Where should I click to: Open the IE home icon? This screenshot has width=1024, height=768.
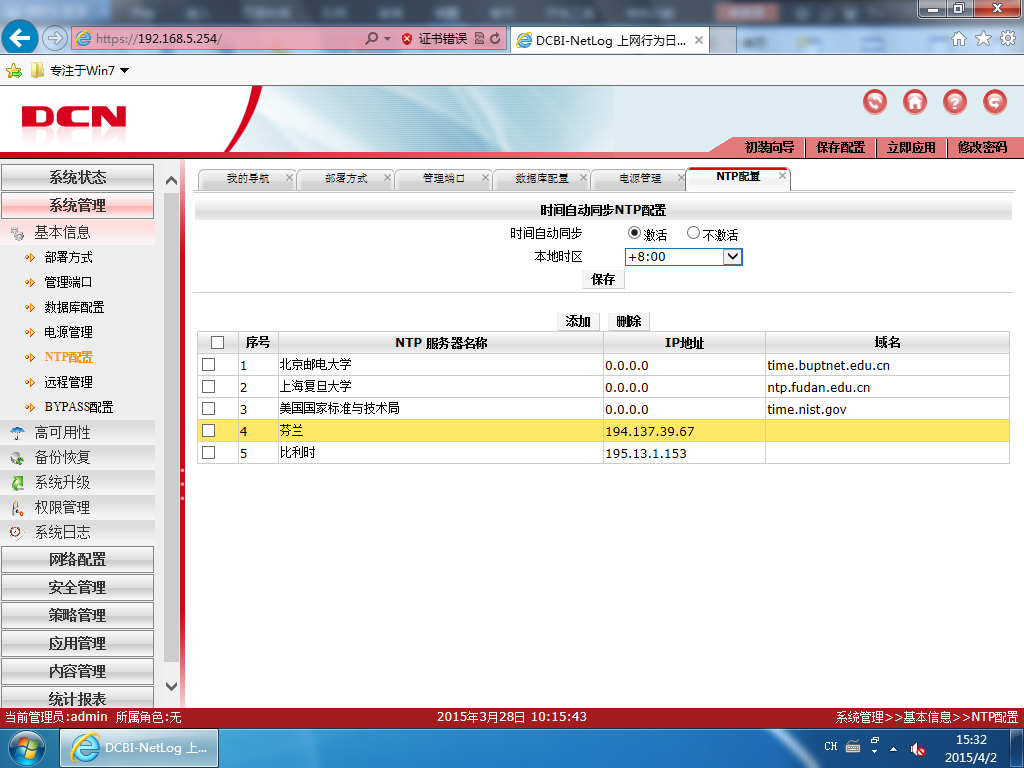click(959, 39)
